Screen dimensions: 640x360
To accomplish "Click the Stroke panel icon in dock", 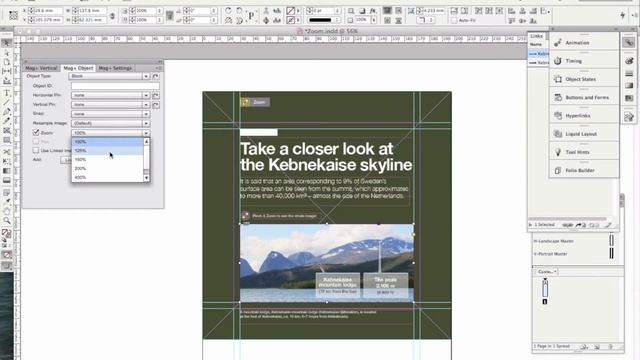I will [629, 73].
